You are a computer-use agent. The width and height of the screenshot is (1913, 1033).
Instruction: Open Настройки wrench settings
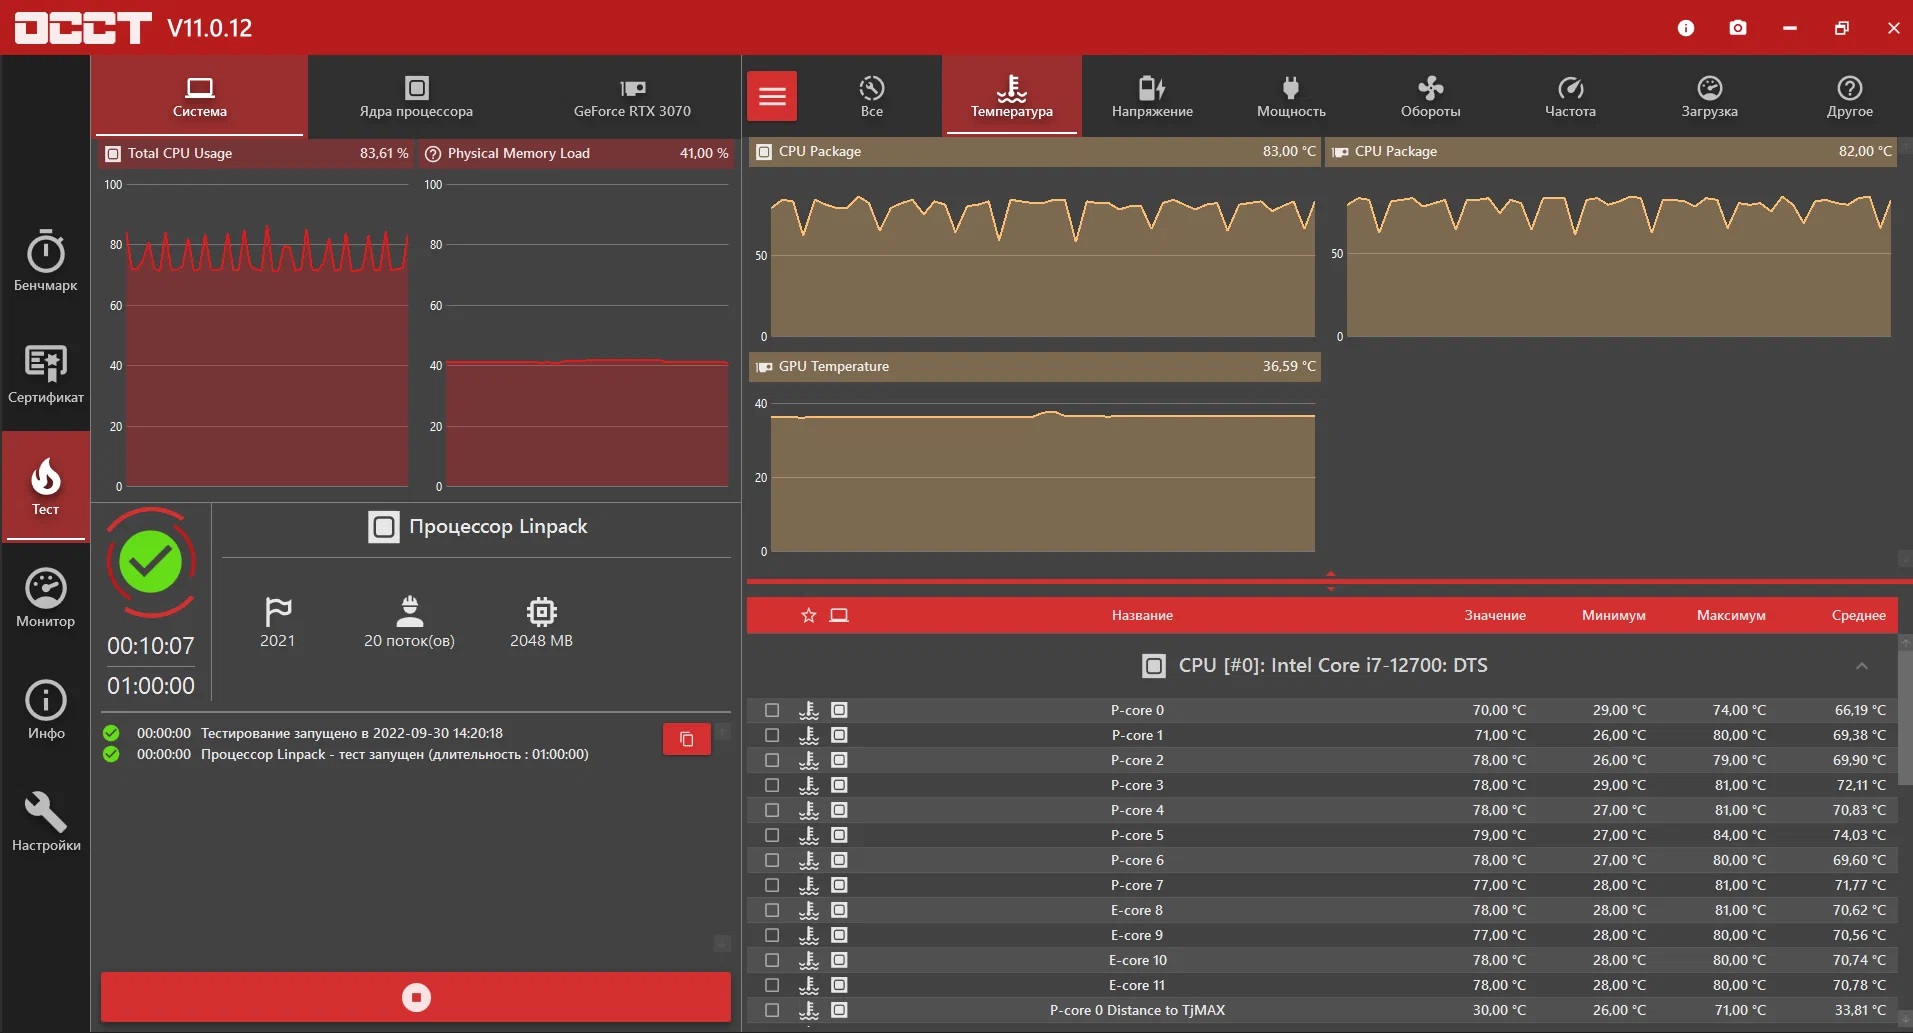pos(46,822)
